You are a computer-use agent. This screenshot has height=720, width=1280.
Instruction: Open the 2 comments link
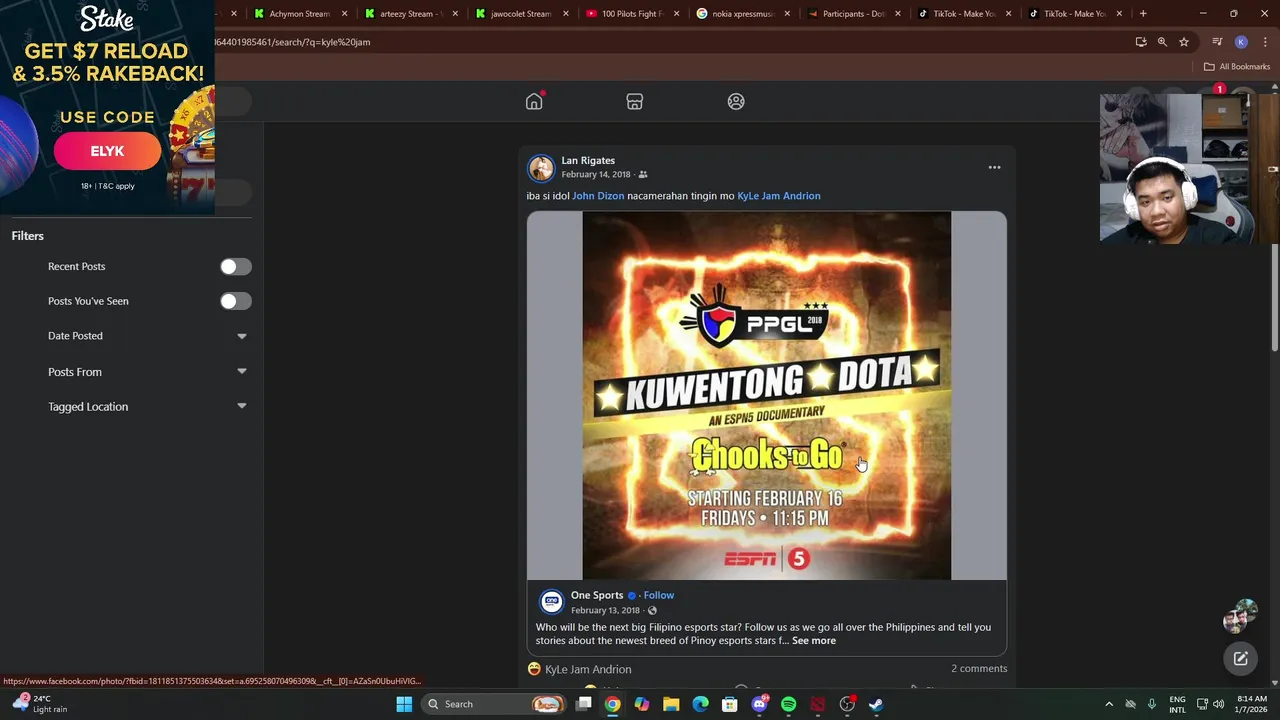click(x=979, y=668)
